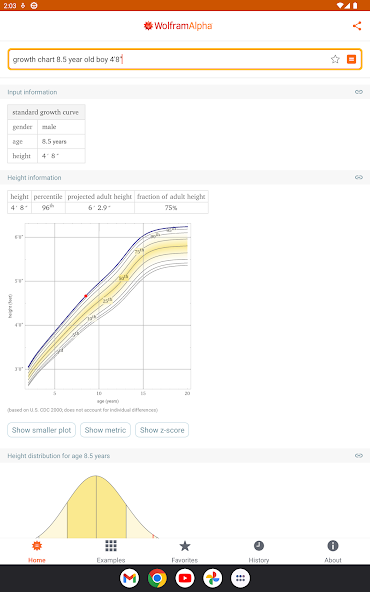Click the Show smaller plot button
370x592 pixels.
click(x=42, y=430)
